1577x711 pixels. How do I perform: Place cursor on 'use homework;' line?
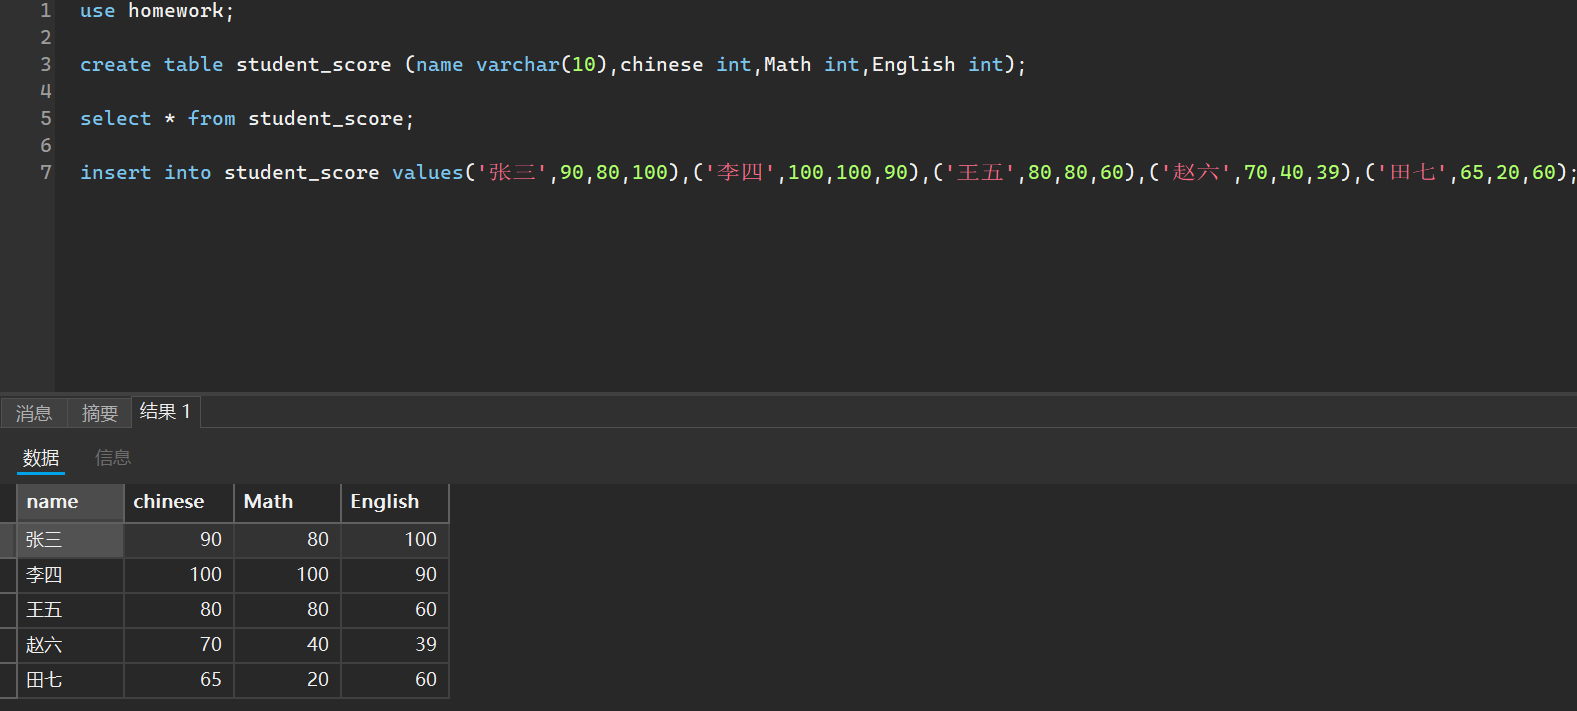pyautogui.click(x=156, y=11)
